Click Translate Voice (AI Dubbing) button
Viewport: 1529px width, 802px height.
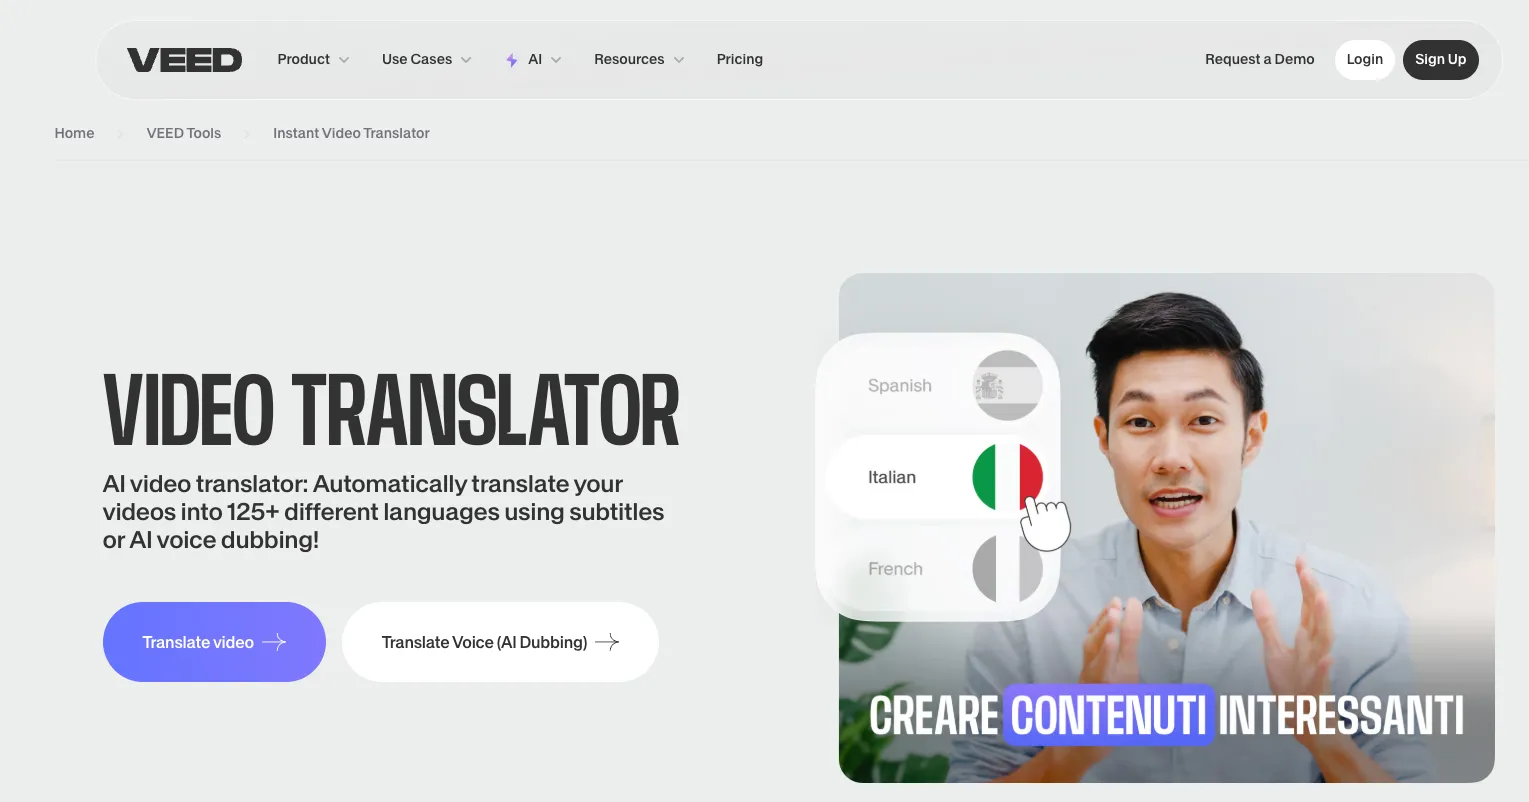[x=500, y=642]
